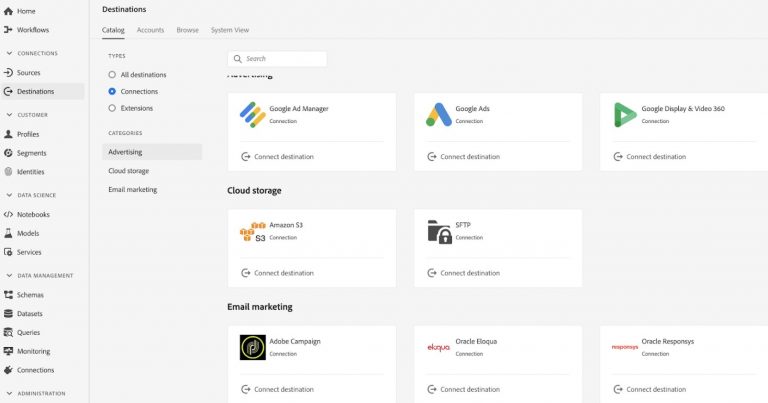Select the All destinations radio button
768x403 pixels.
pos(112,75)
